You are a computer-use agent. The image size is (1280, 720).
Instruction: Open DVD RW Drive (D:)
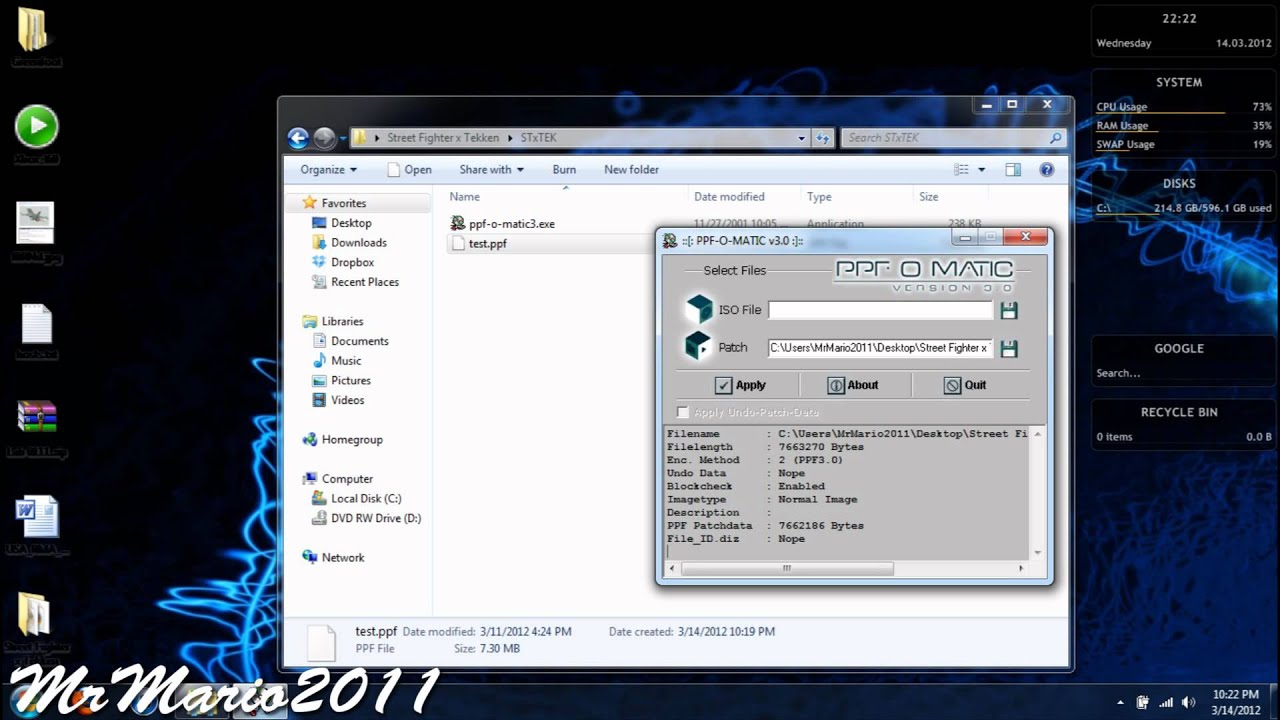coord(376,518)
